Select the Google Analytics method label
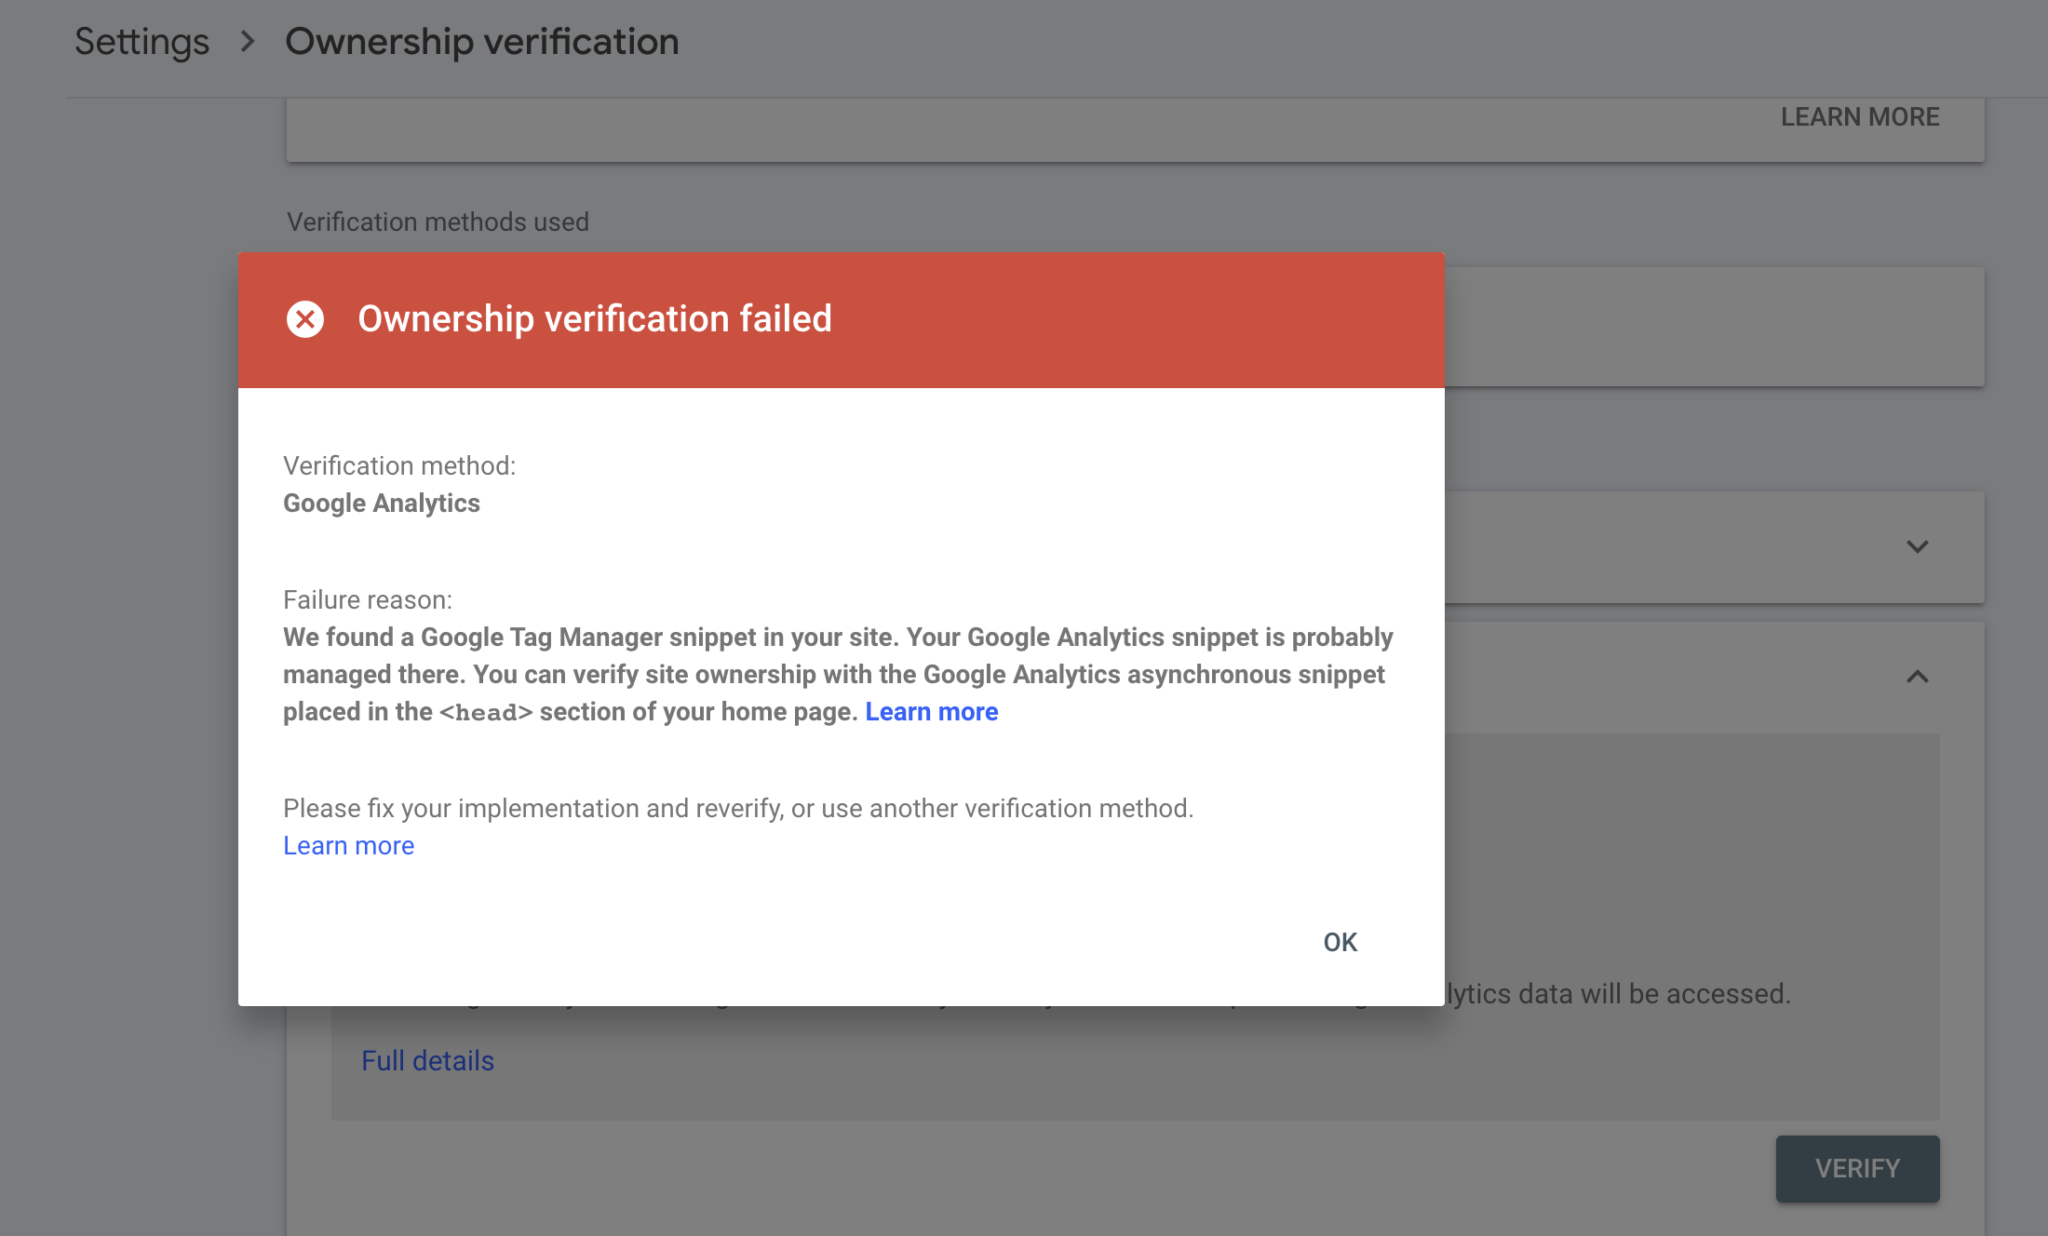The image size is (2048, 1236). coord(381,503)
